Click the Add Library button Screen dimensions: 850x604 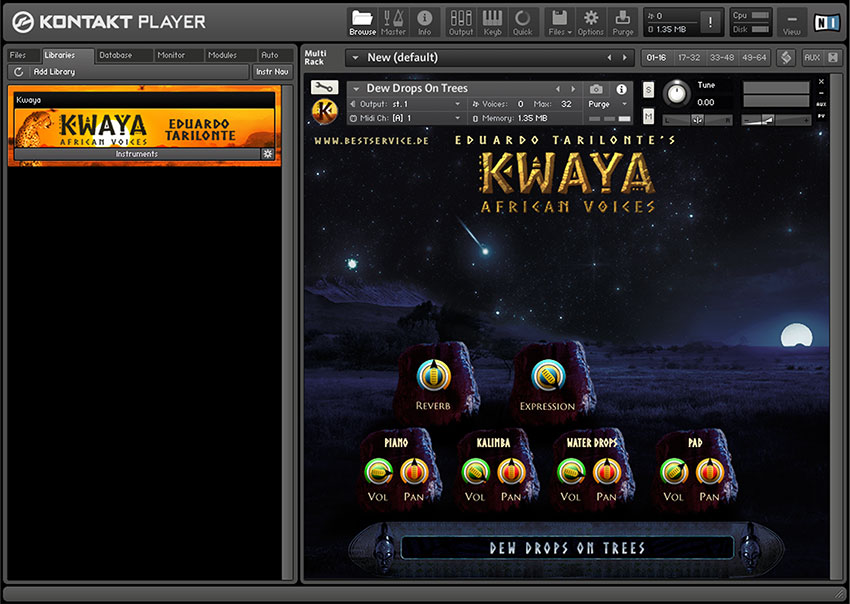click(54, 72)
